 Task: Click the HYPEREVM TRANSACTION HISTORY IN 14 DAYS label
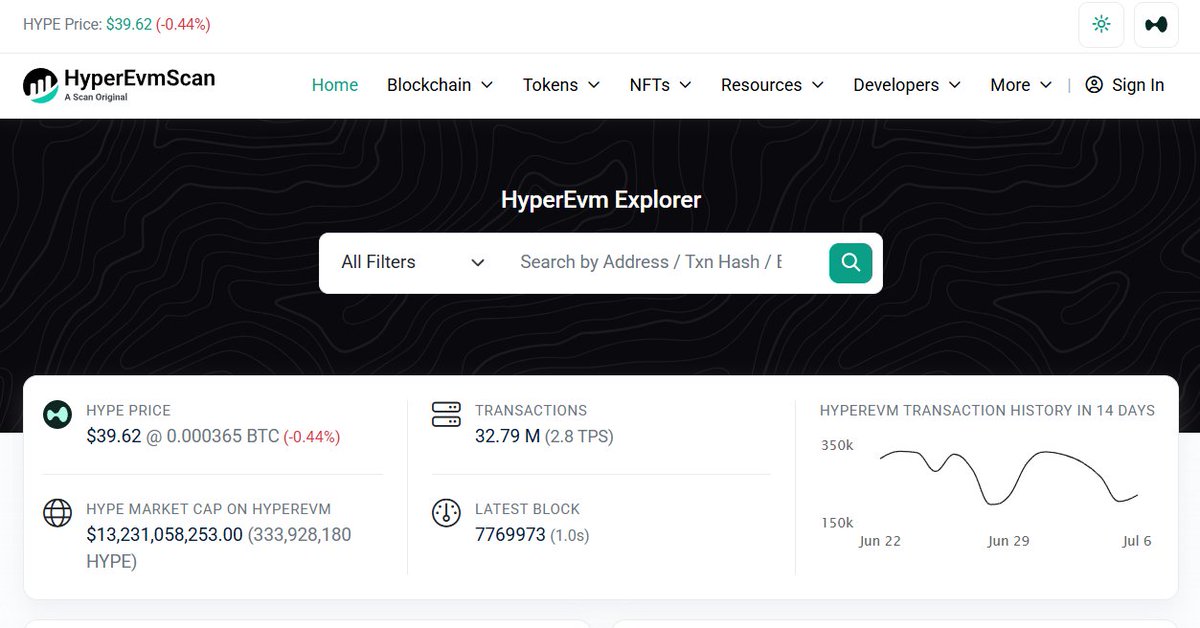coord(987,410)
